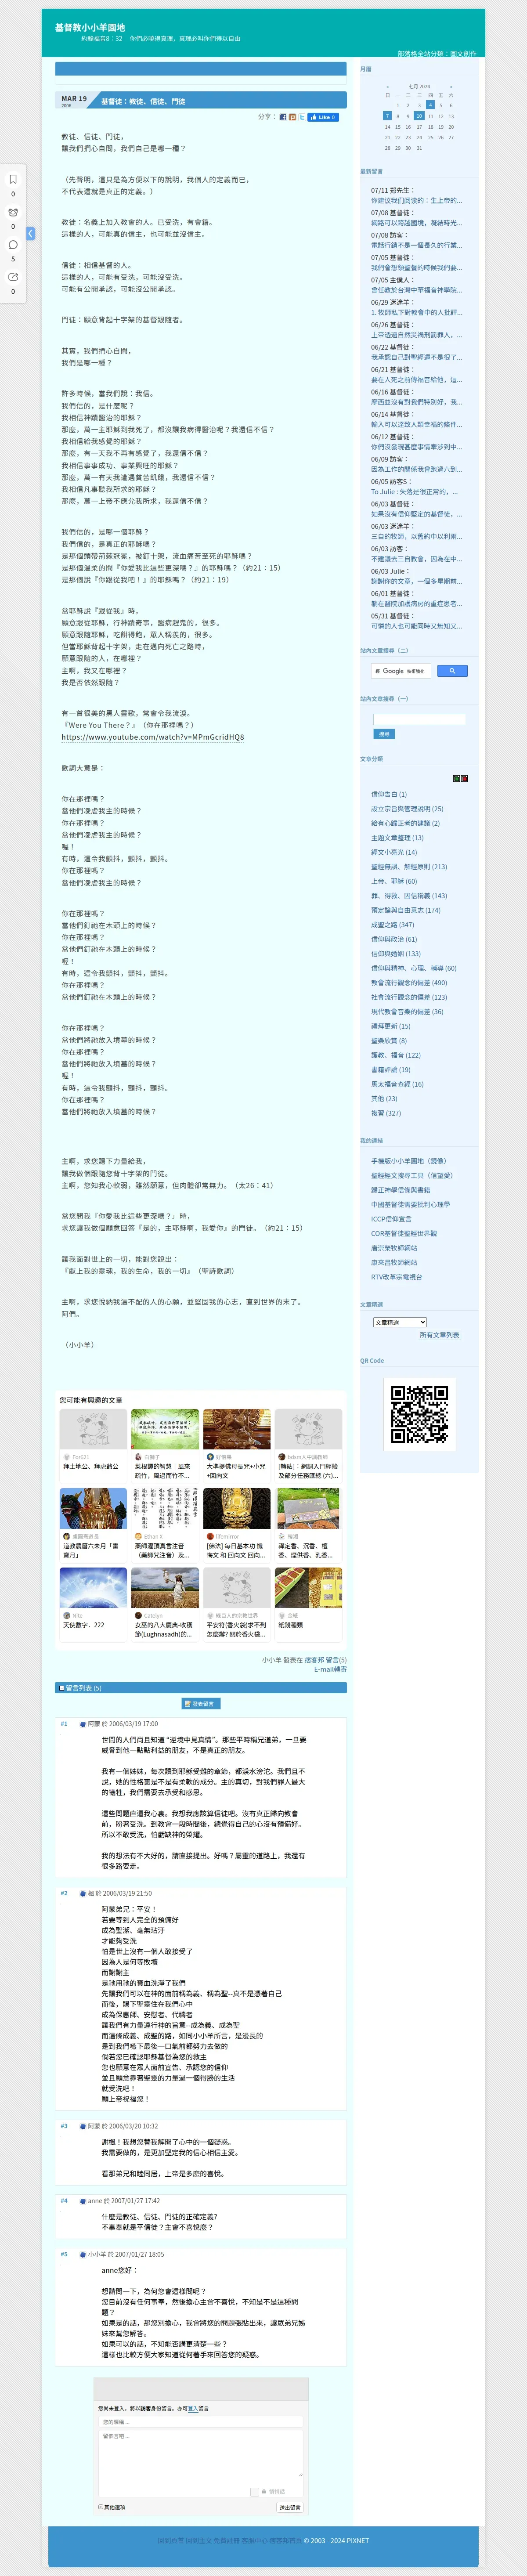Select highlighted date 10 in calendar
Screen dimensions: 527x2576
(419, 115)
